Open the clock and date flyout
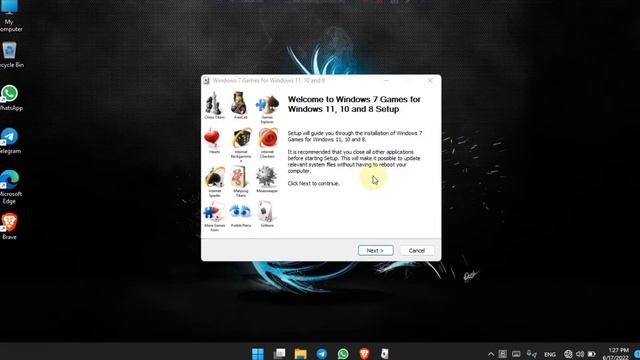The image size is (640, 360). click(x=616, y=354)
